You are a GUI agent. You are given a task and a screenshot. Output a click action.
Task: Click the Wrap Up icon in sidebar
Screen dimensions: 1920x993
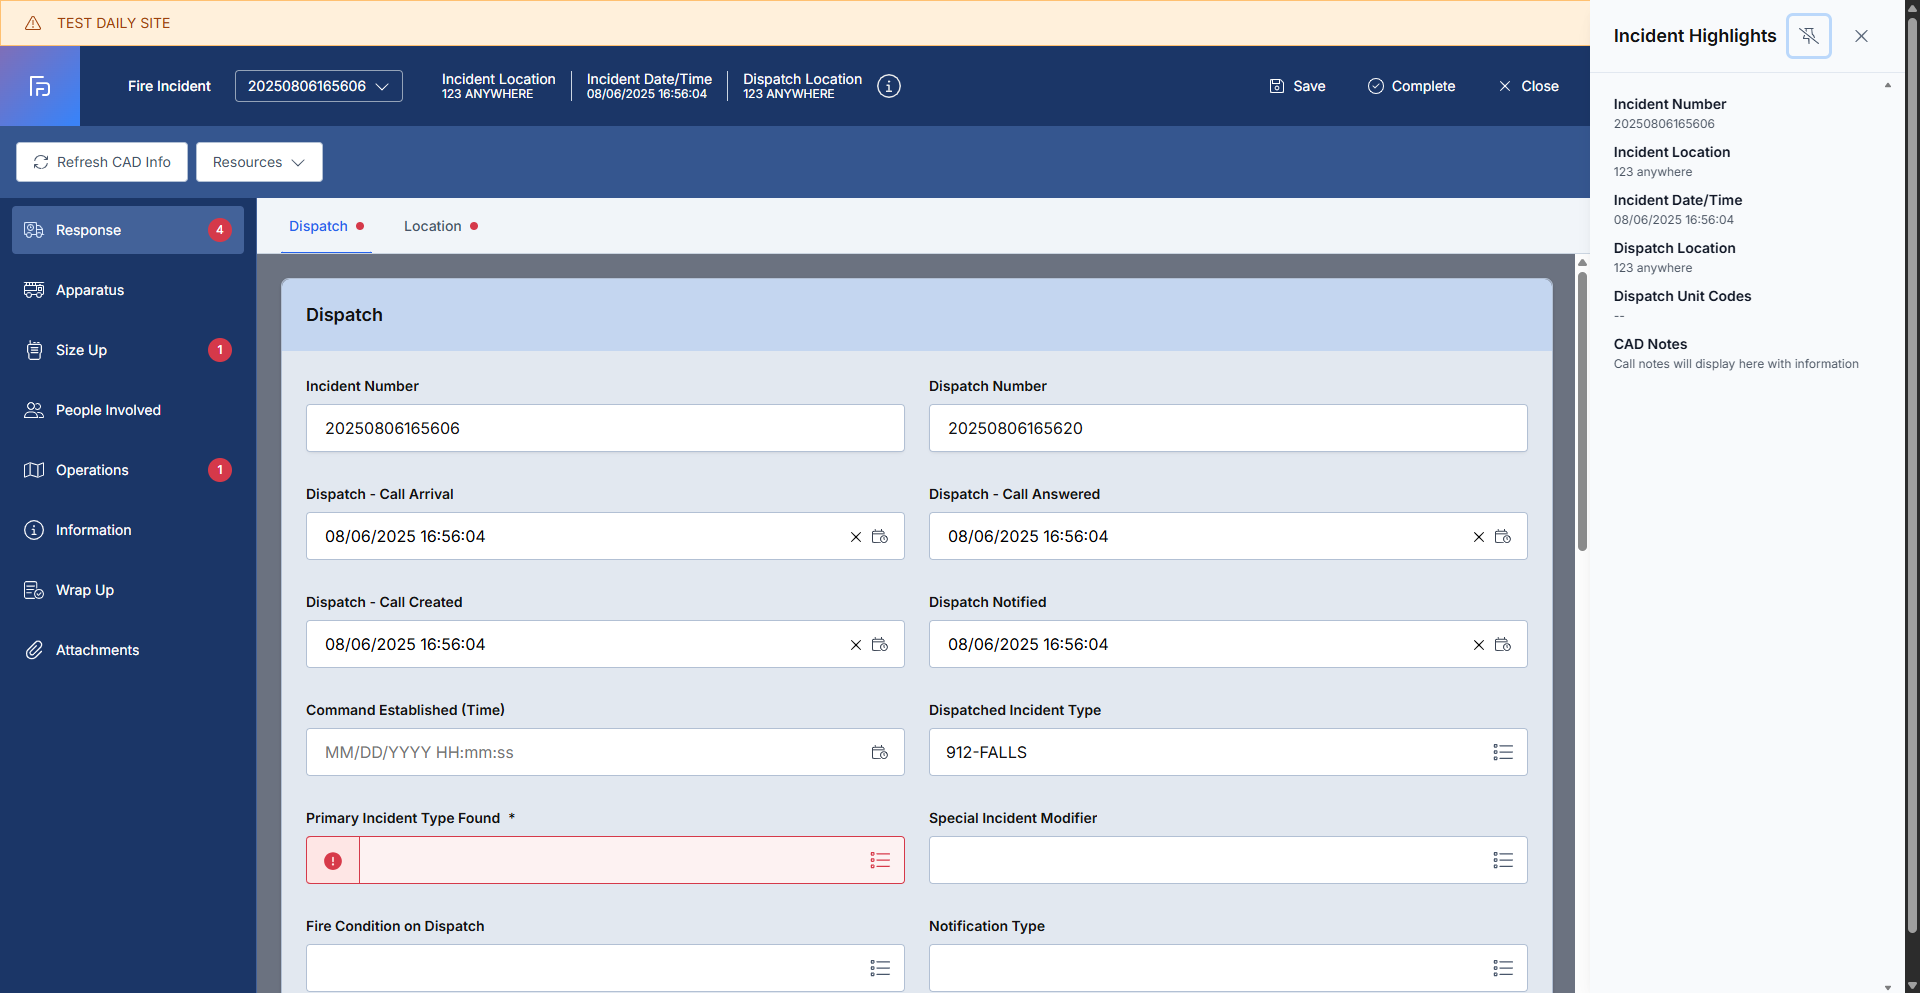coord(34,590)
